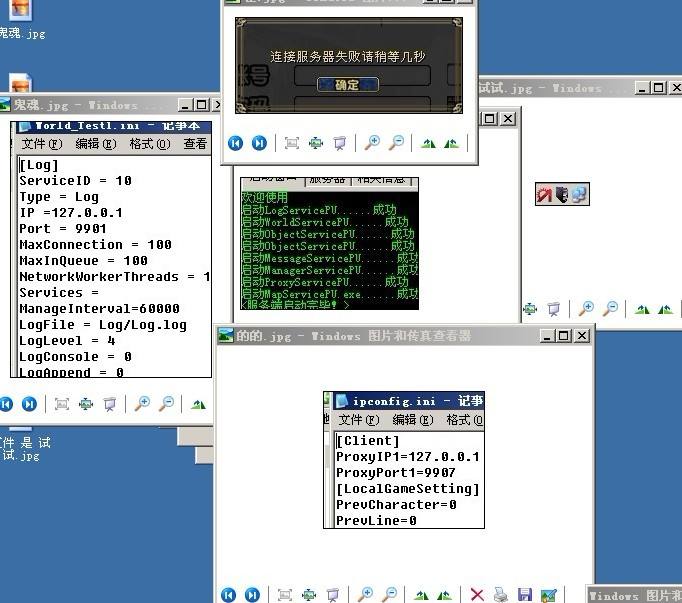Screen dimensions: 682x603
Task: Zoom out on 试试.jpg image
Action: click(611, 308)
